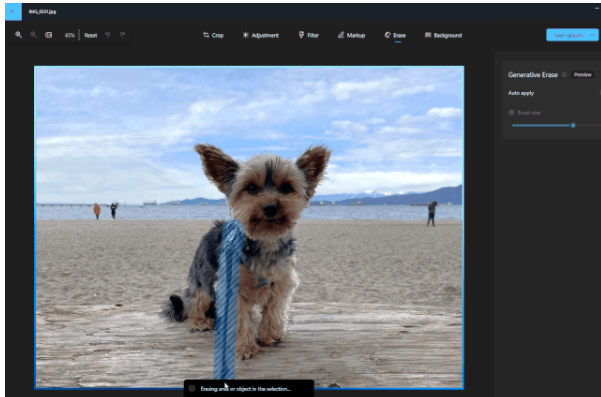Redo the last edit
Screen dimensions: 601x397
122,35
